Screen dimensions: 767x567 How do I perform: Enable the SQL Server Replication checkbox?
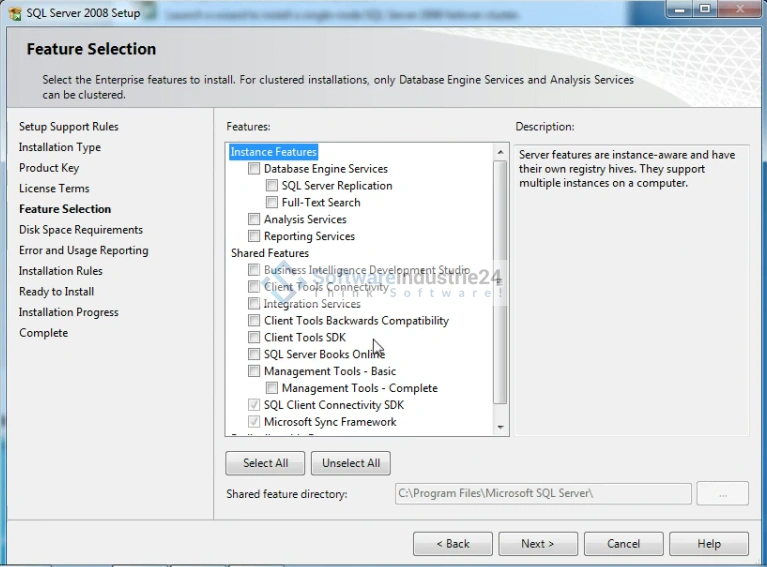point(272,186)
